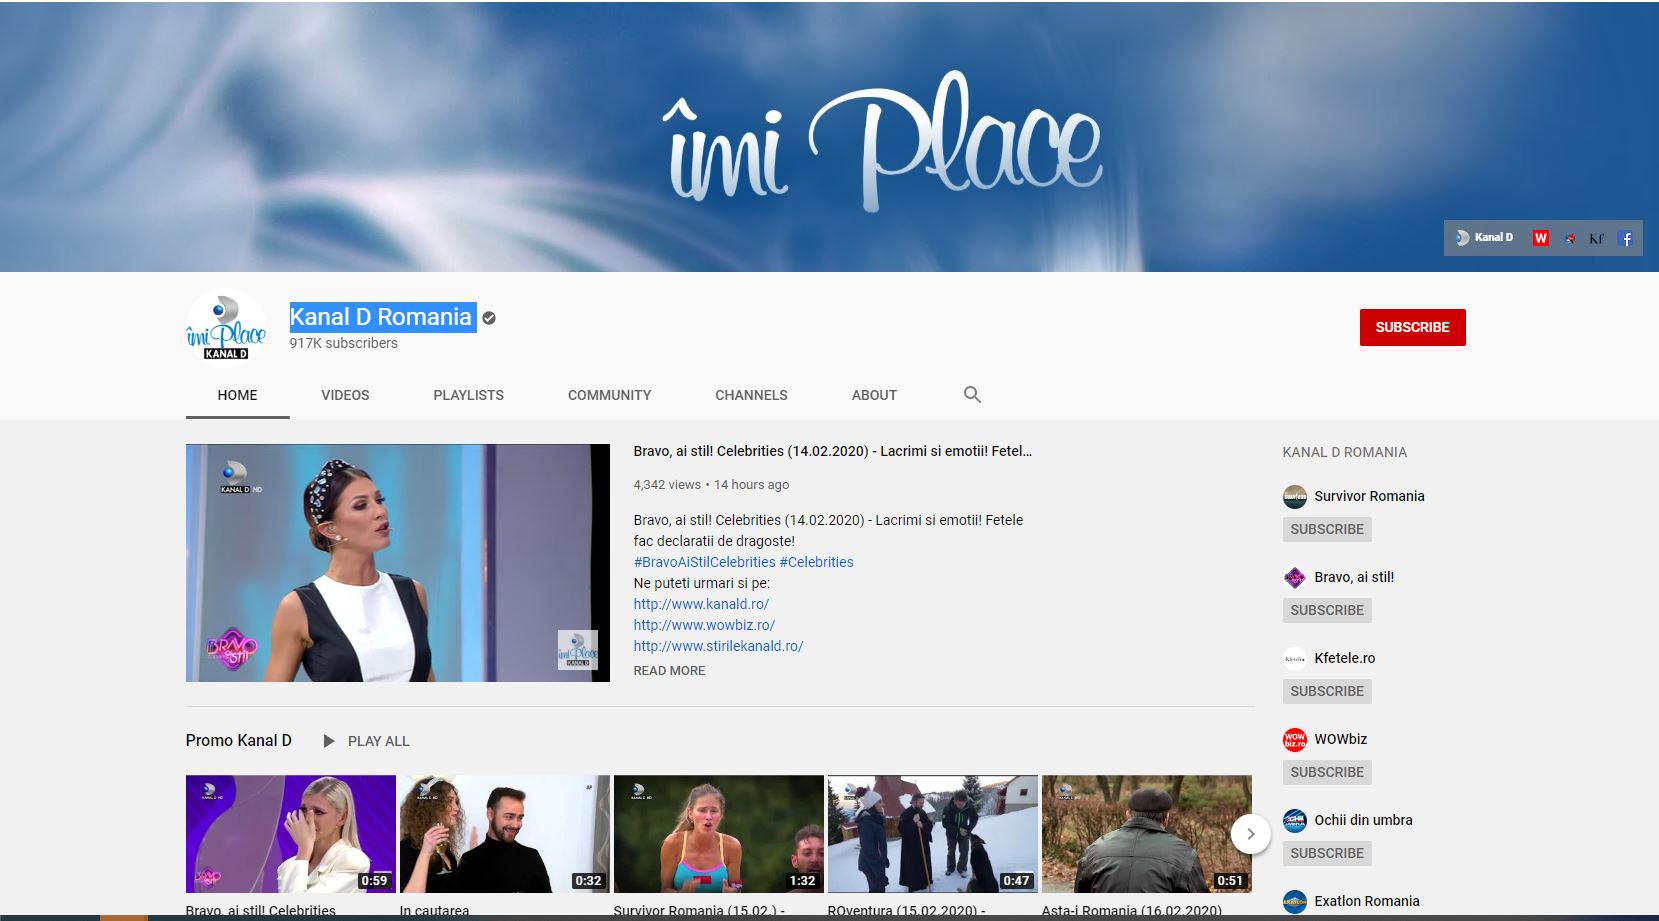This screenshot has height=921, width=1659.
Task: Click the Ochii din umbra channel avatar
Action: pyautogui.click(x=1295, y=820)
